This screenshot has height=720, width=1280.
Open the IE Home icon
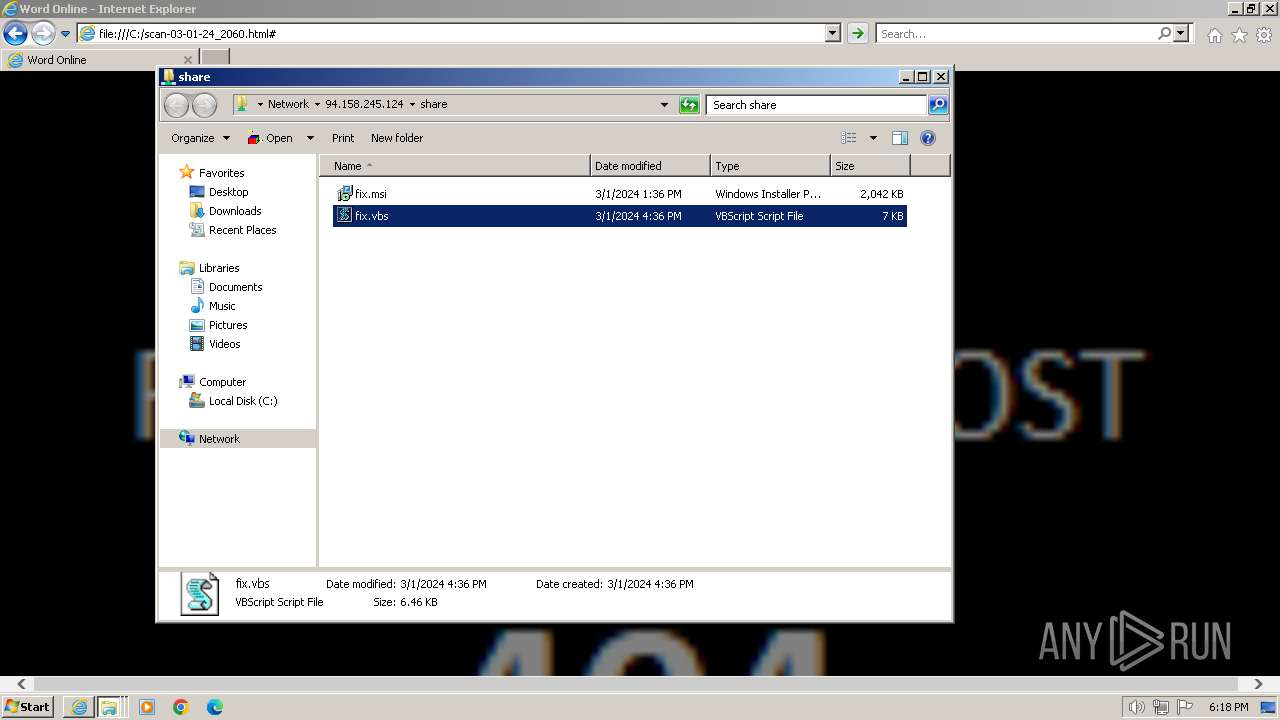pyautogui.click(x=1214, y=35)
